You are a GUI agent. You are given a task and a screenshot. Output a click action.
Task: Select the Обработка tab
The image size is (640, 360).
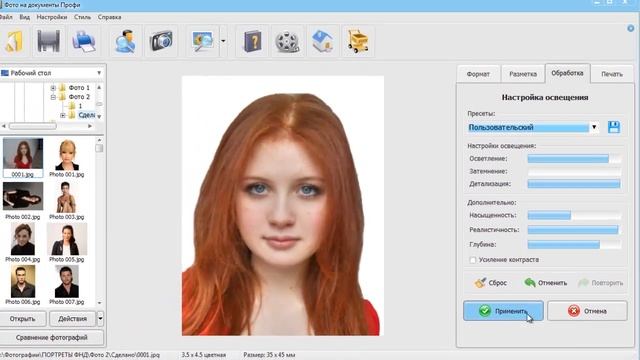tap(567, 73)
